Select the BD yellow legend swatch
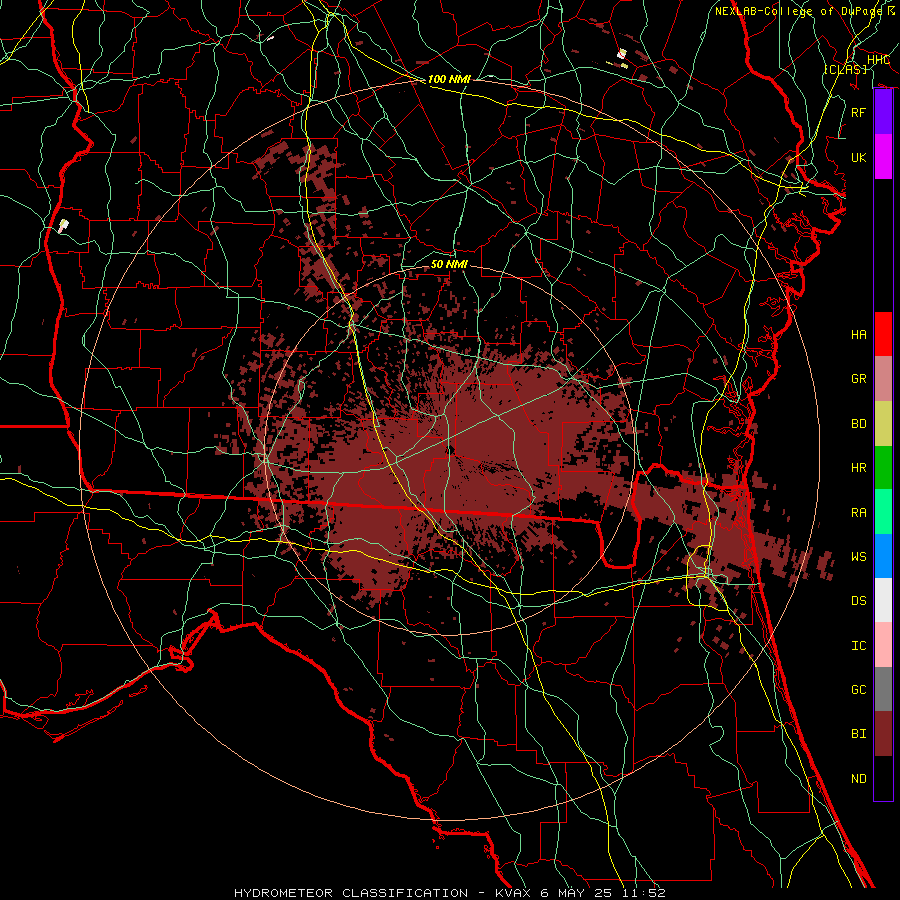Viewport: 900px width, 900px height. click(883, 423)
